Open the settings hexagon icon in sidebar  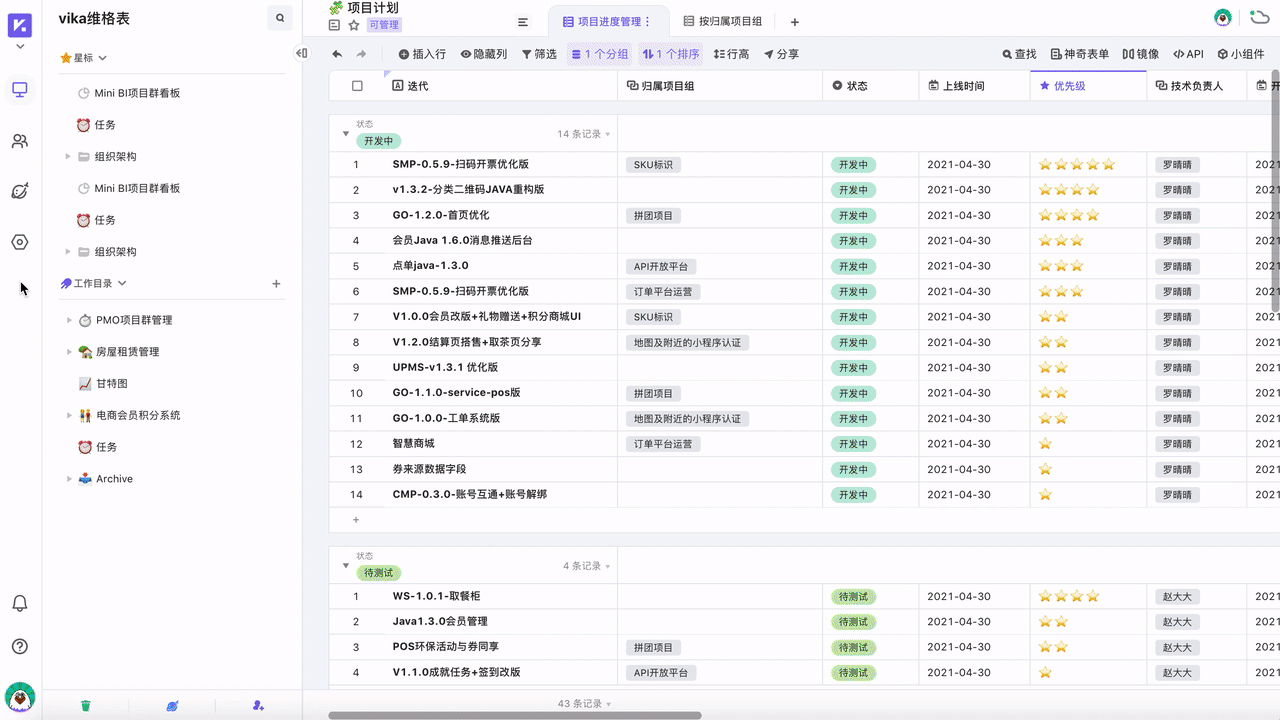point(20,241)
